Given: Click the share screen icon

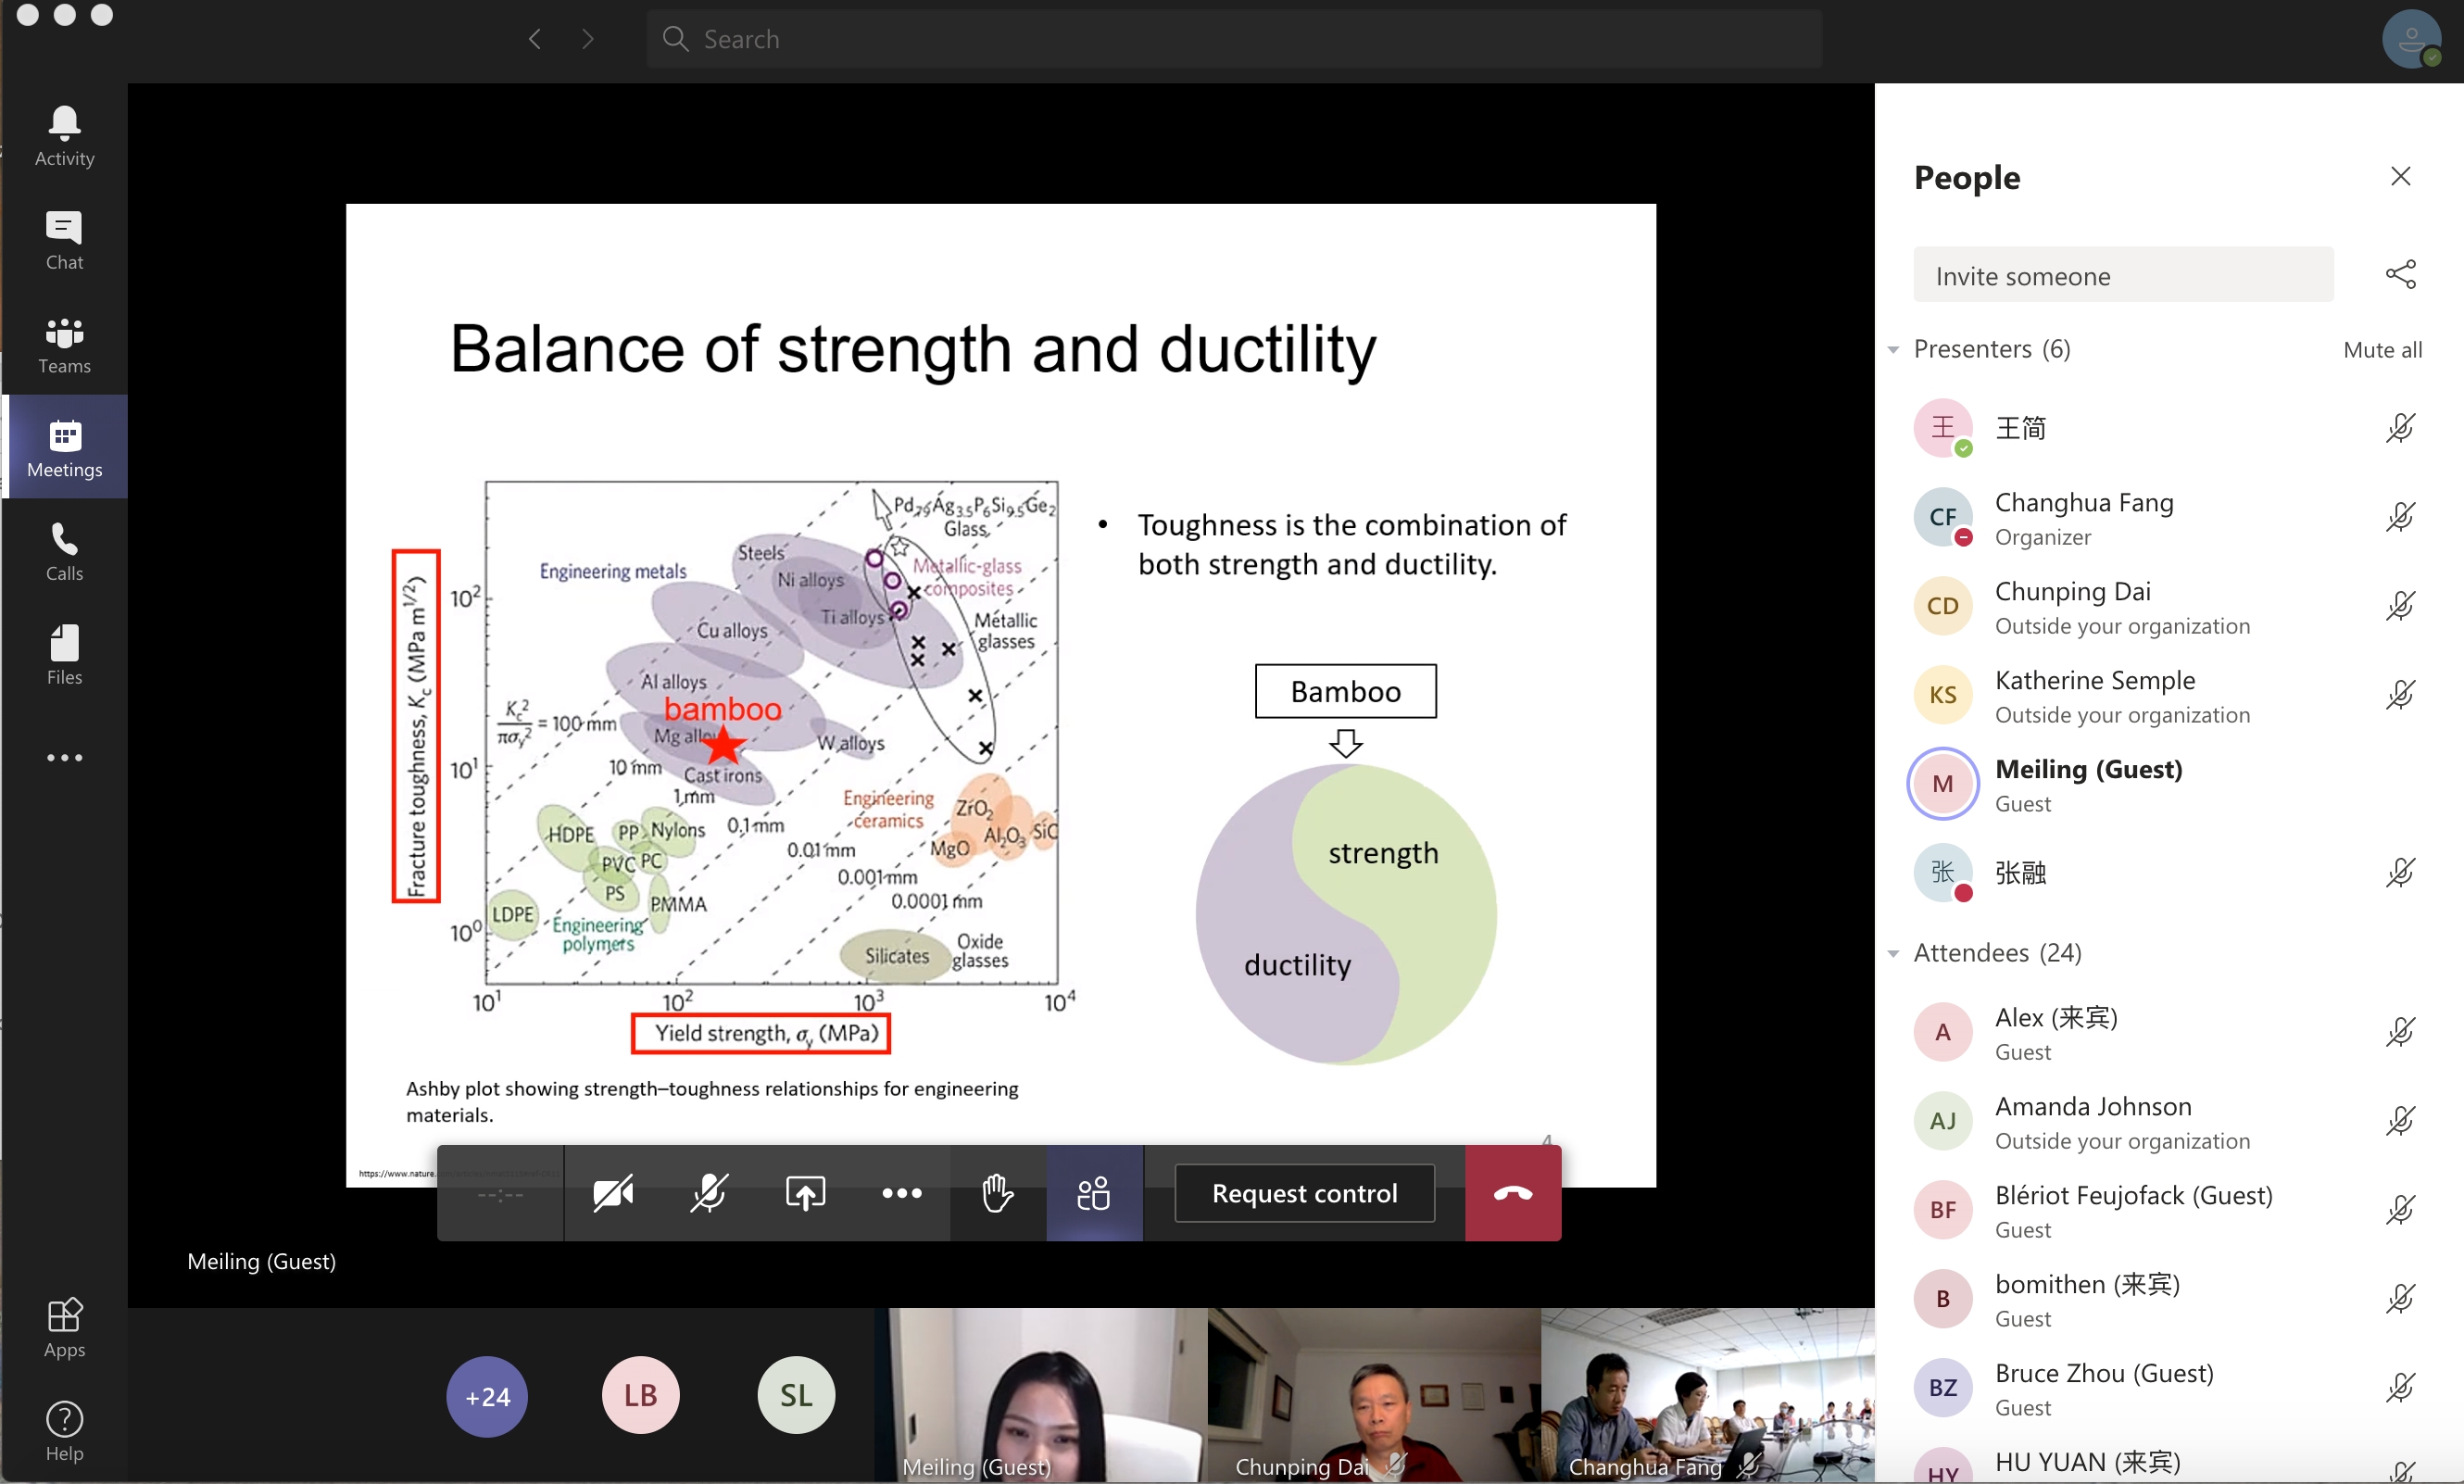Looking at the screenshot, I should [805, 1193].
